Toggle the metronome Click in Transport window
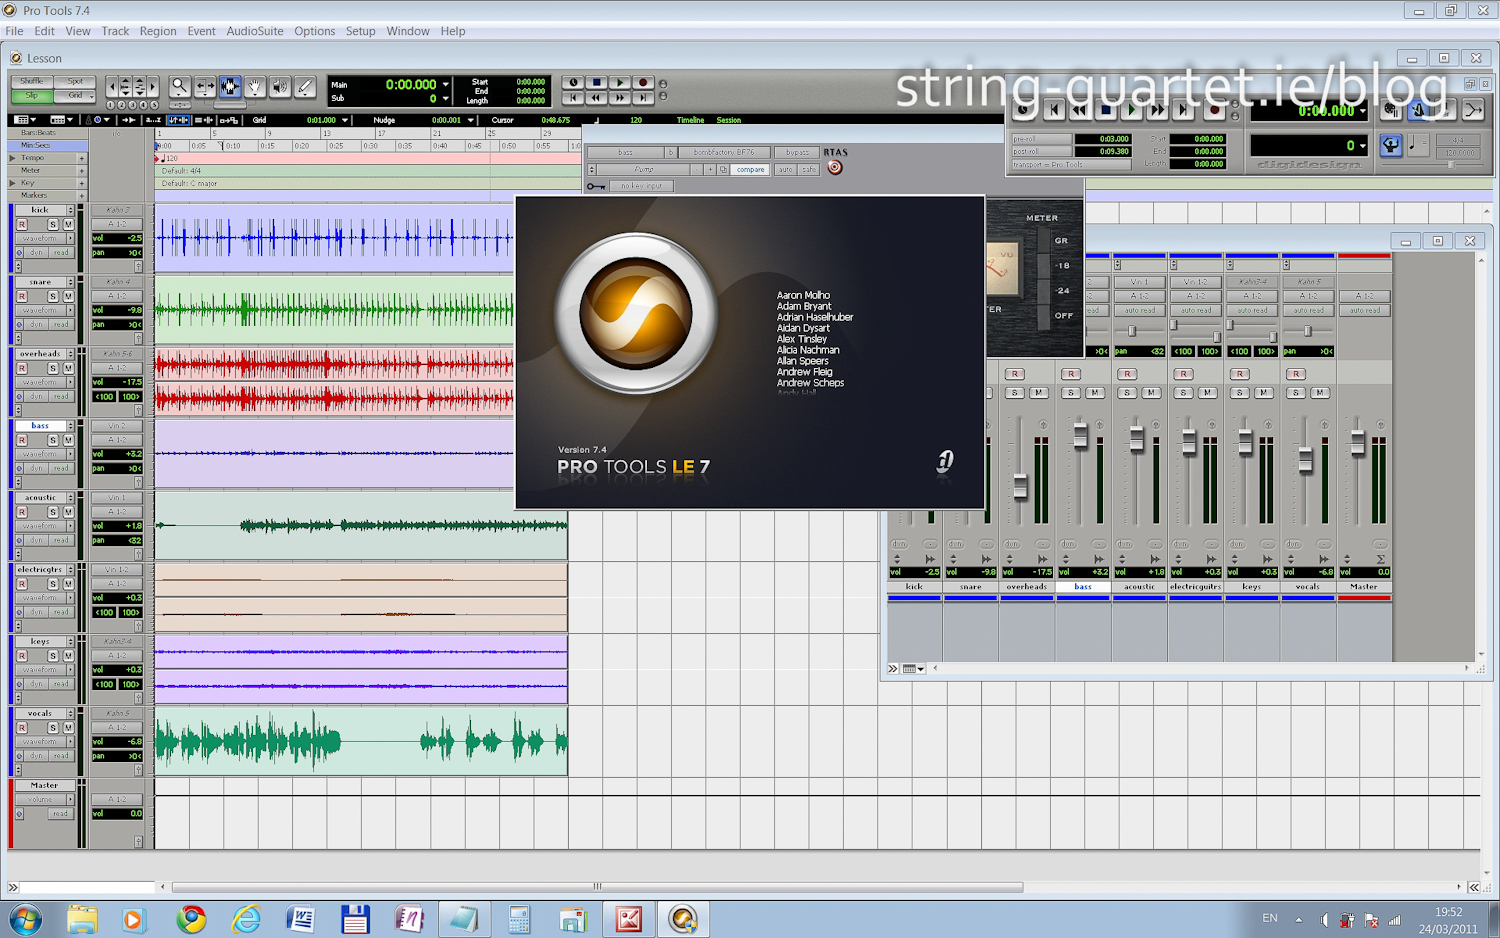The width and height of the screenshot is (1500, 938). [x=1418, y=110]
